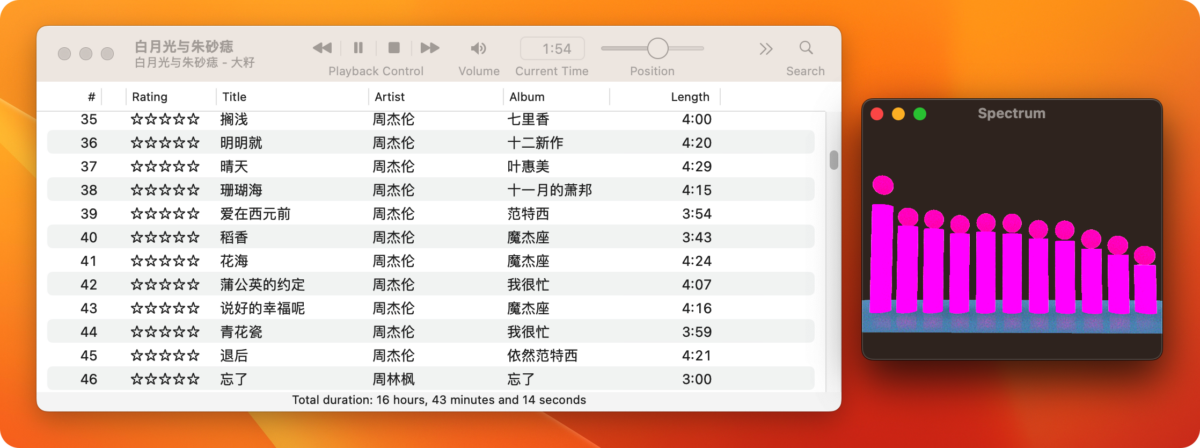Click album cell 范特西
The image size is (1200, 448).
click(x=529, y=214)
